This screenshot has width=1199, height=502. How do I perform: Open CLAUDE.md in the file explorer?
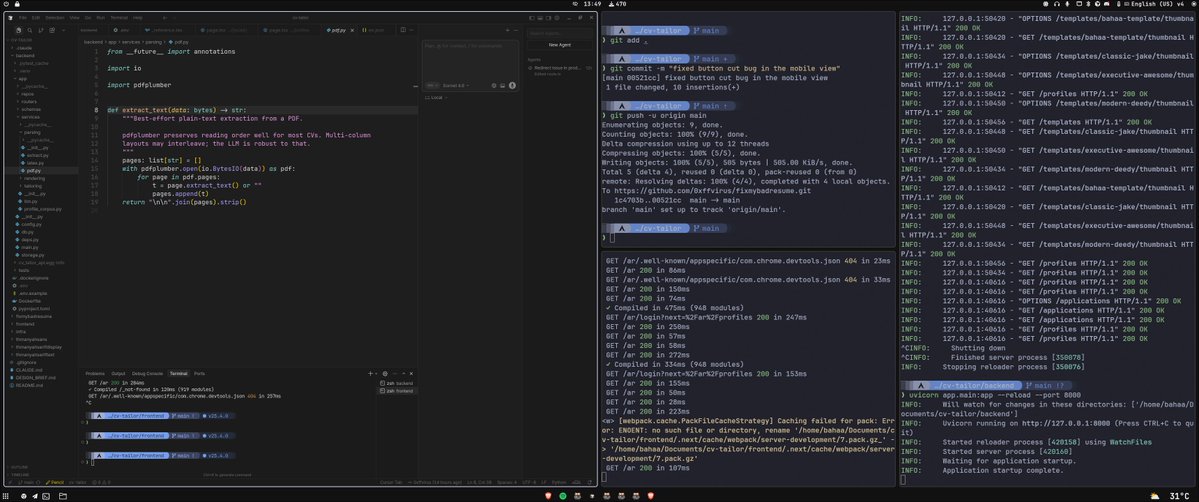(29, 370)
